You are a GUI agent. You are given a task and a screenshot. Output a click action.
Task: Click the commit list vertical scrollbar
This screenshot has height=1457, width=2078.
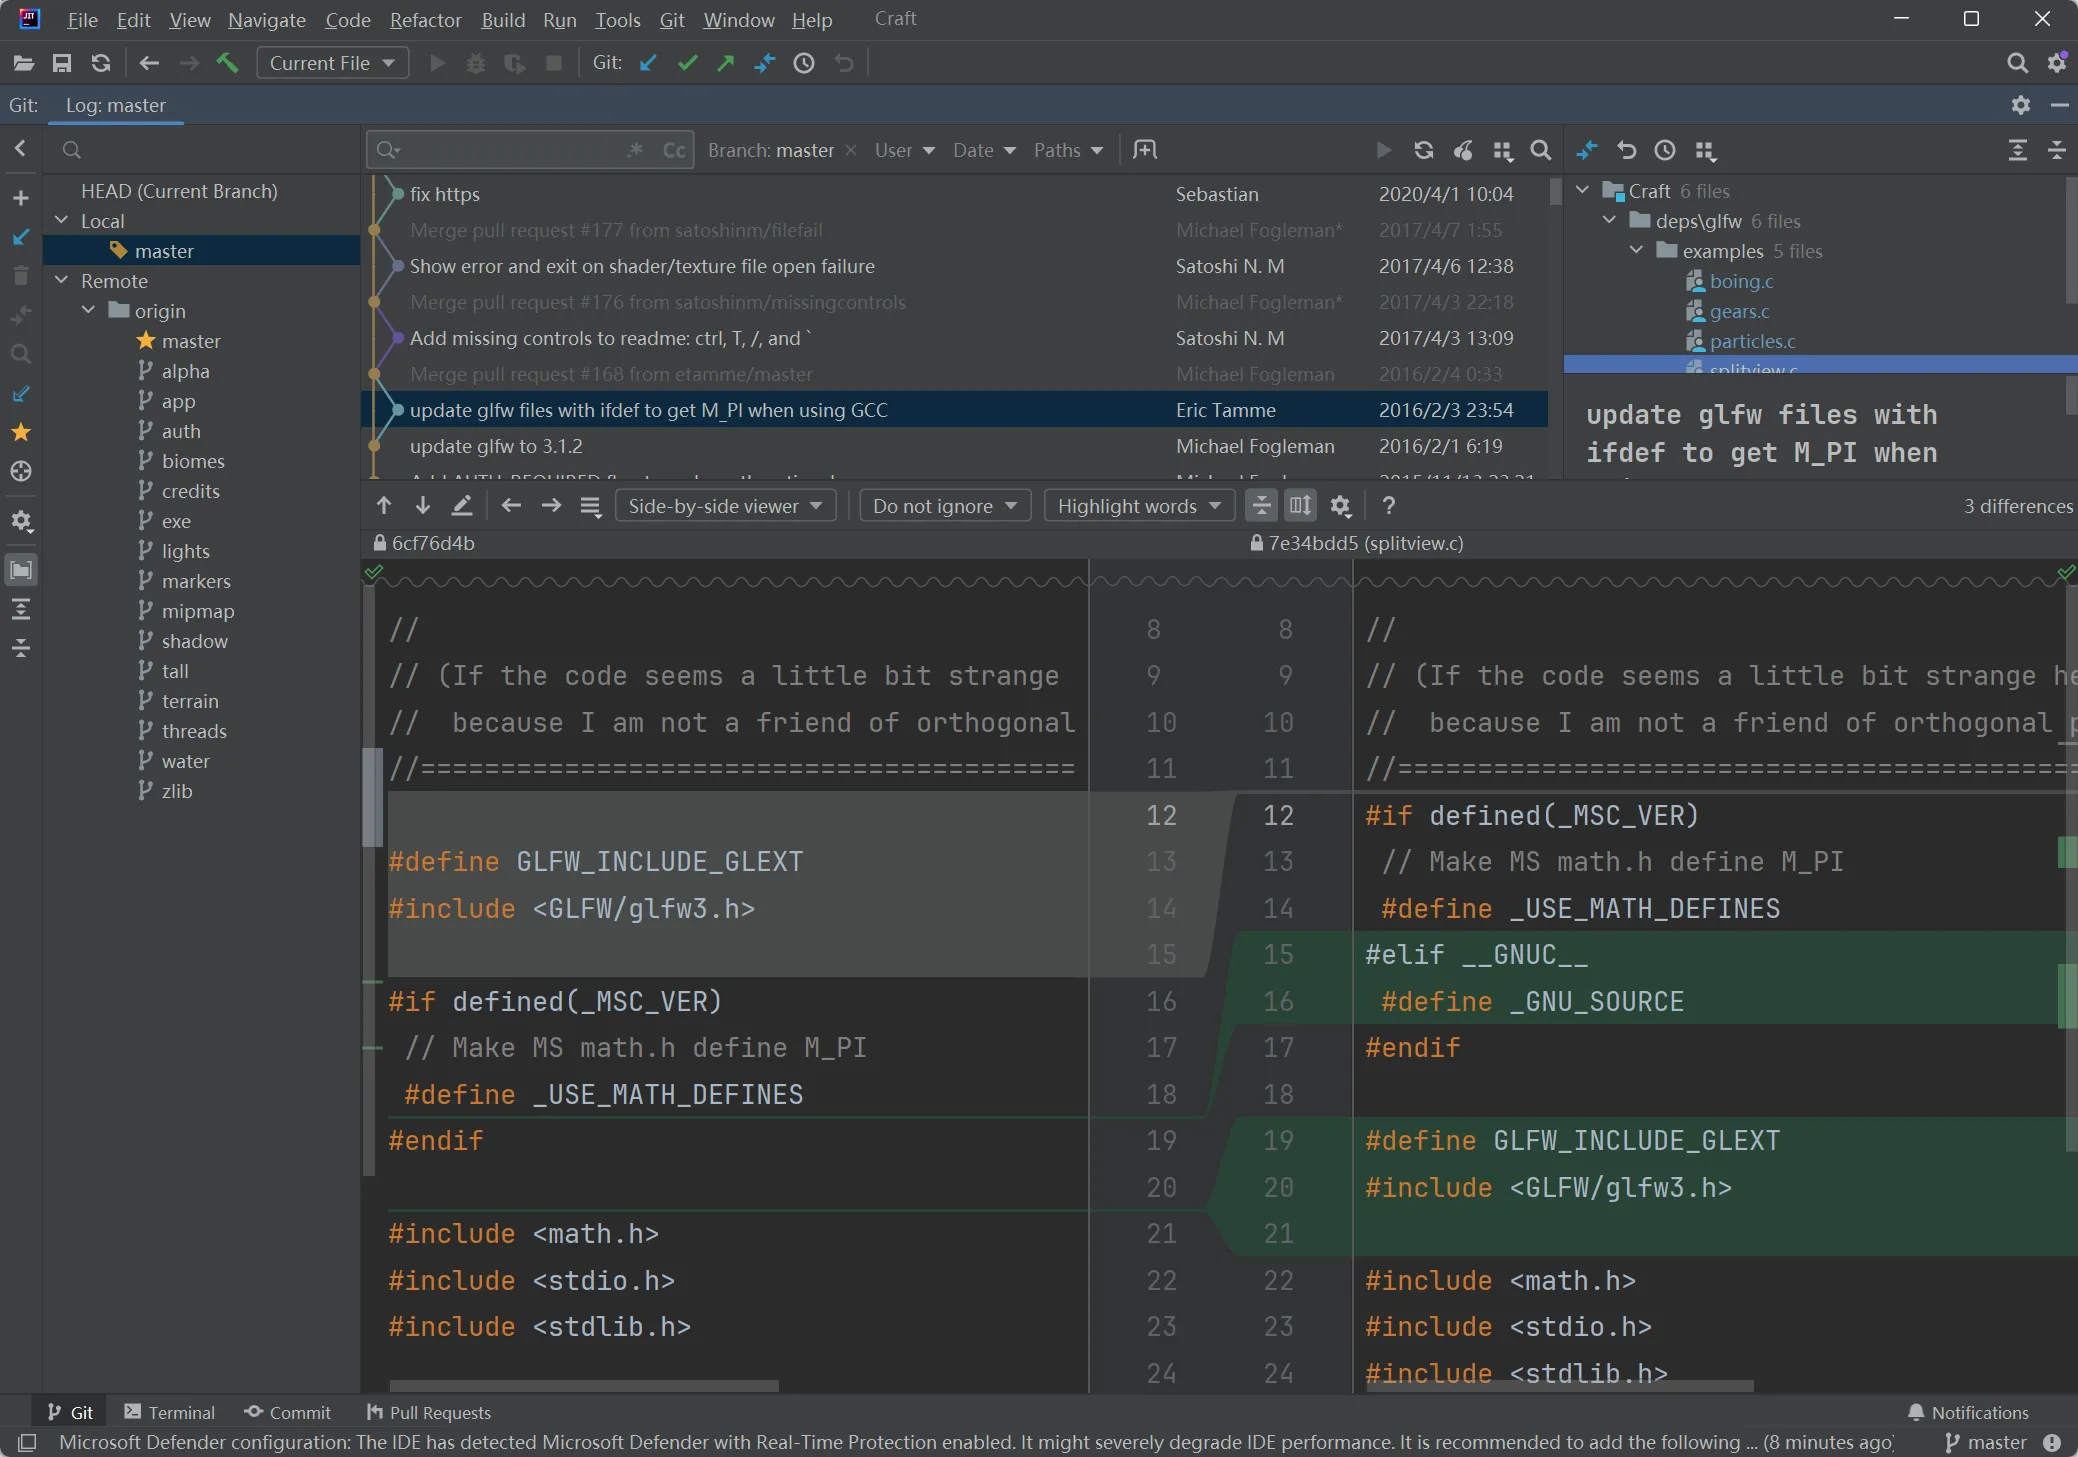(x=1555, y=192)
